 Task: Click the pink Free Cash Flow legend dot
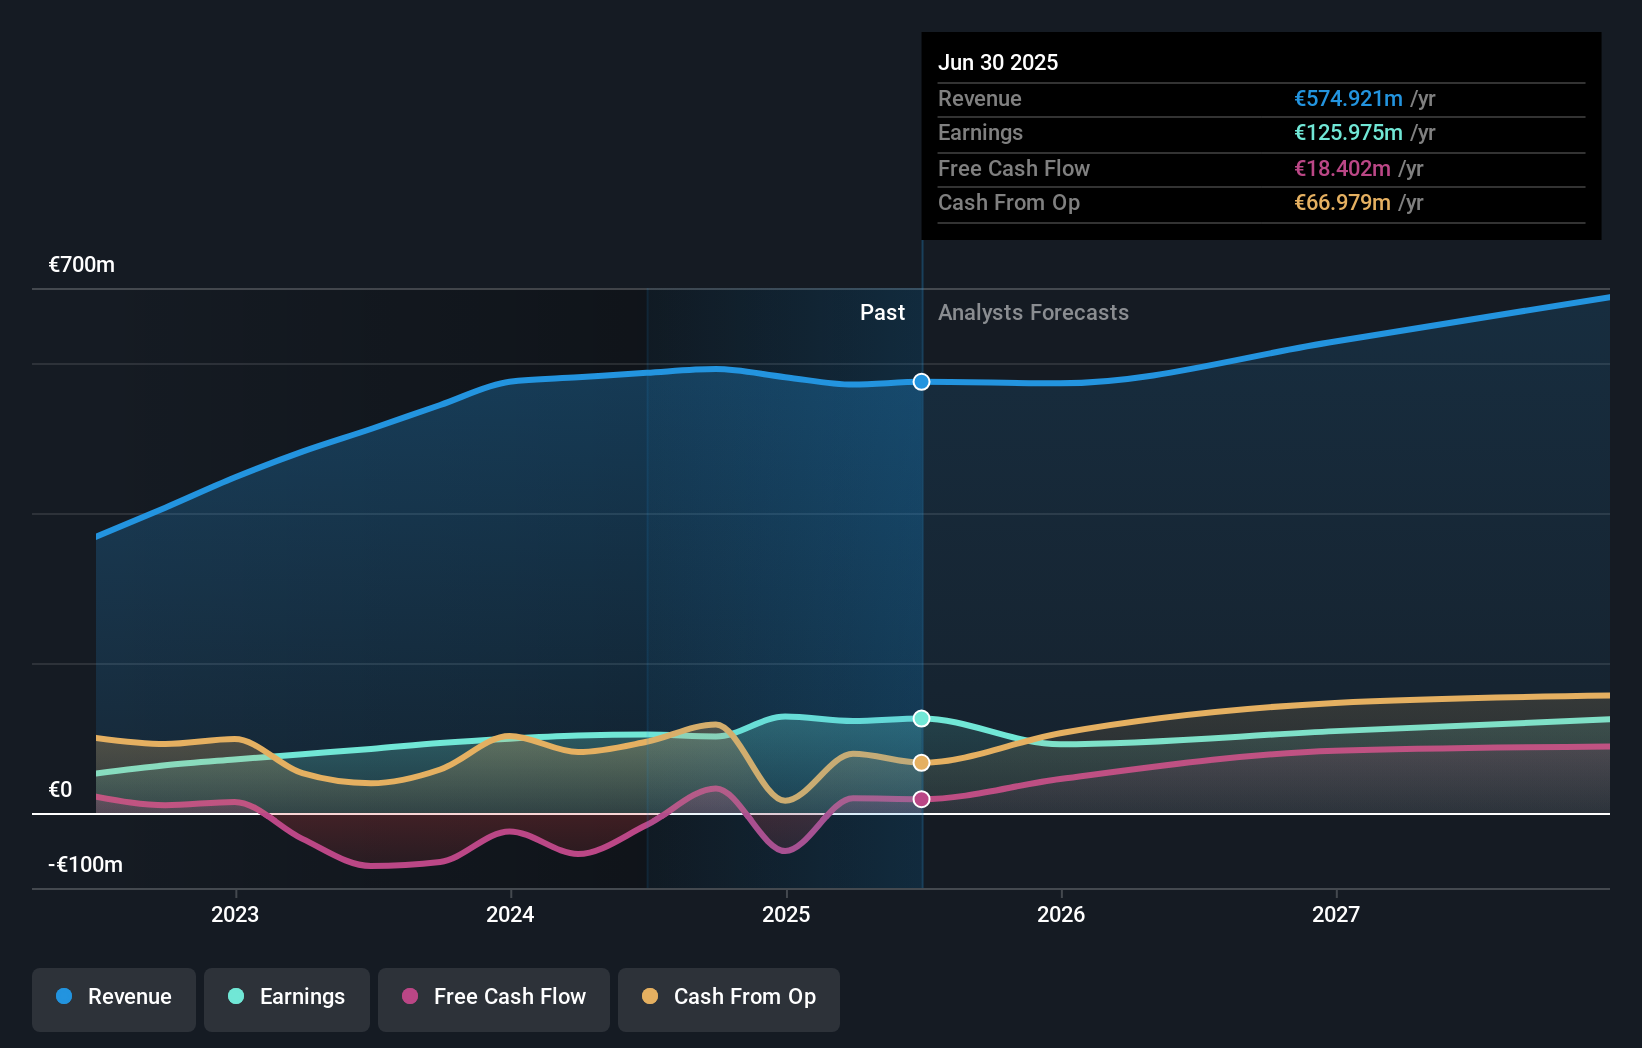pyautogui.click(x=410, y=996)
